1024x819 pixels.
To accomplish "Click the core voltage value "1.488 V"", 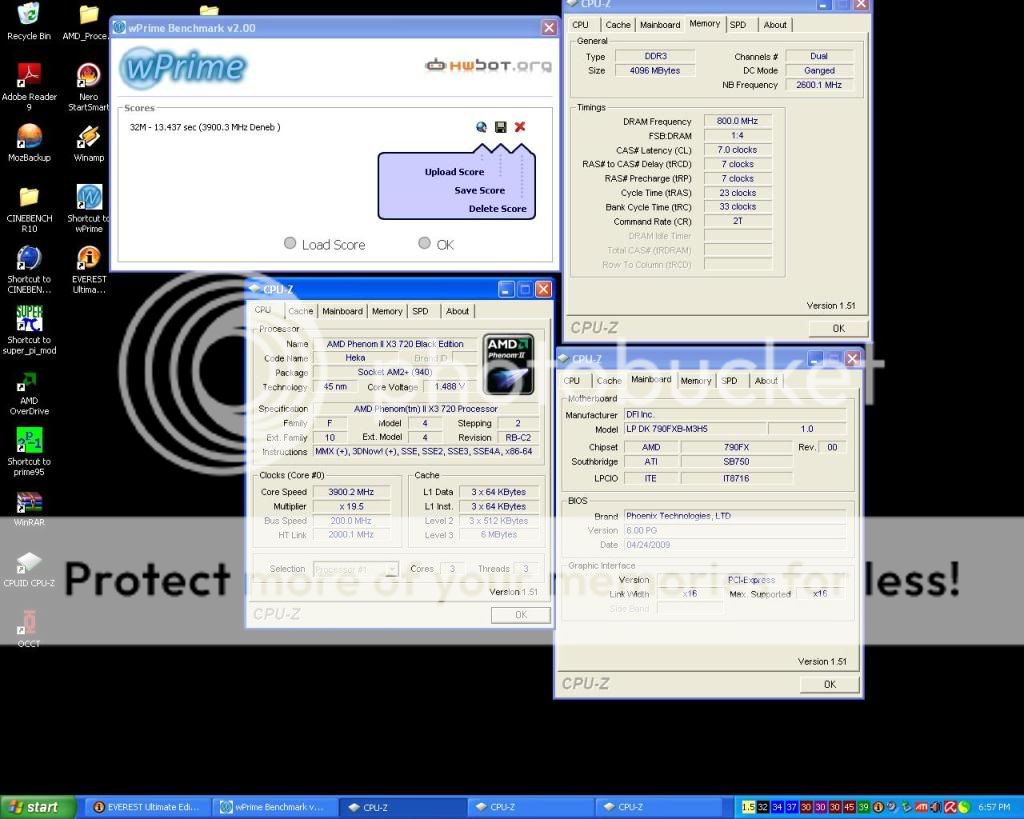I will pos(449,387).
